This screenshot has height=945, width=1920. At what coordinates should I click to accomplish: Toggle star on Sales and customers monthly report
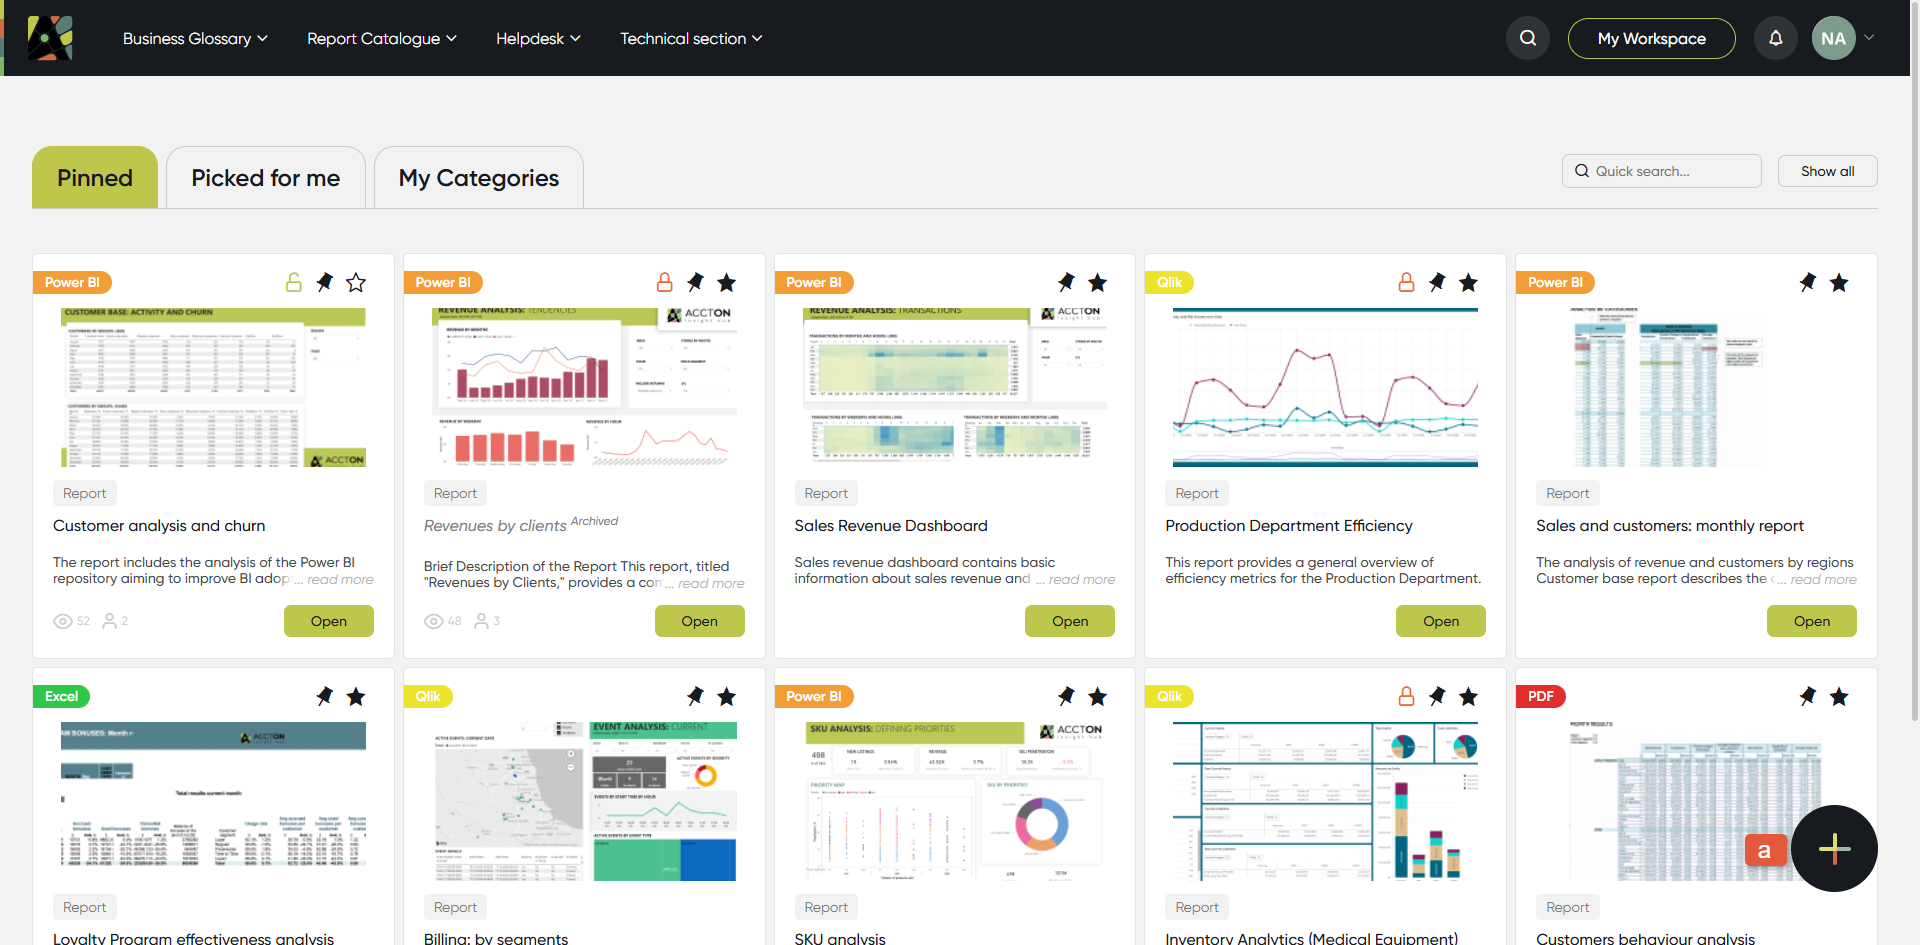coord(1839,283)
